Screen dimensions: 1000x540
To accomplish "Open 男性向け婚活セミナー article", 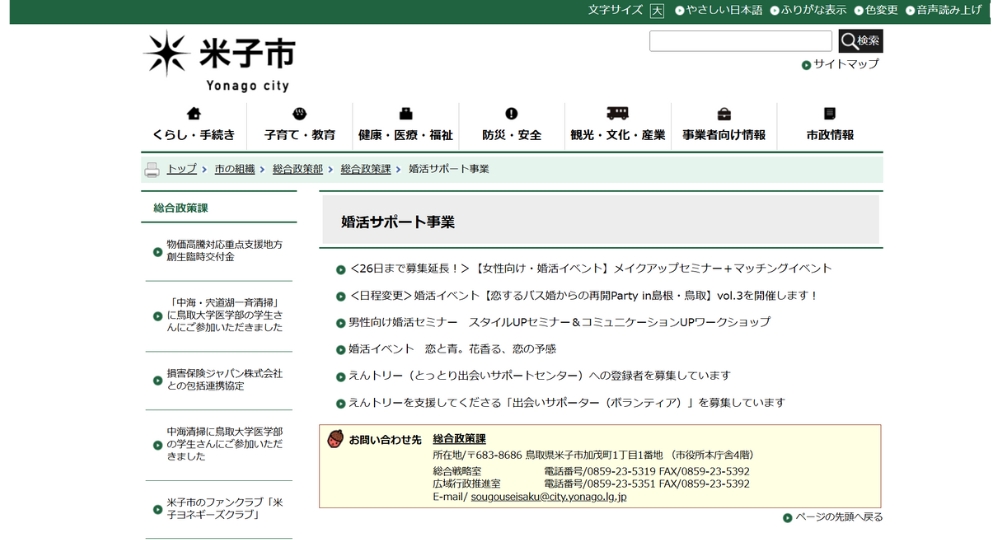I will pyautogui.click(x=559, y=323).
